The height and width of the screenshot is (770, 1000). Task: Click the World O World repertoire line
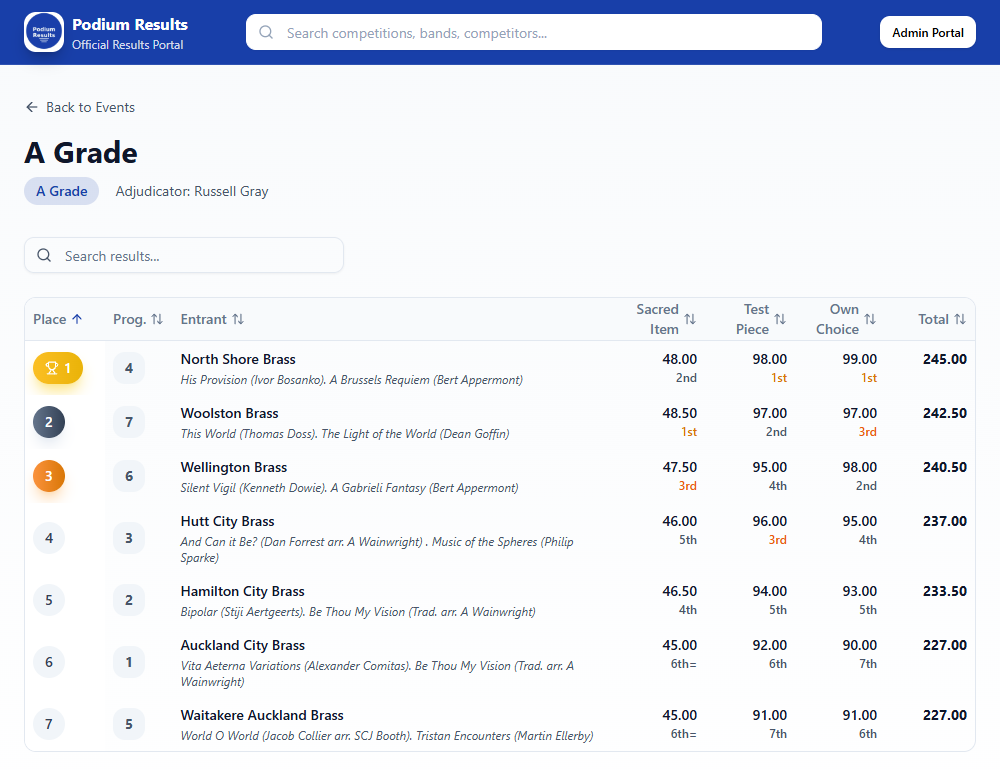pos(386,736)
